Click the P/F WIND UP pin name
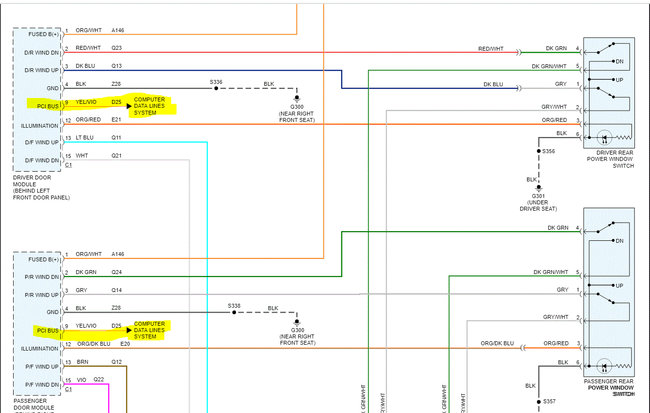Screen dimensions: 650x413 (42, 367)
